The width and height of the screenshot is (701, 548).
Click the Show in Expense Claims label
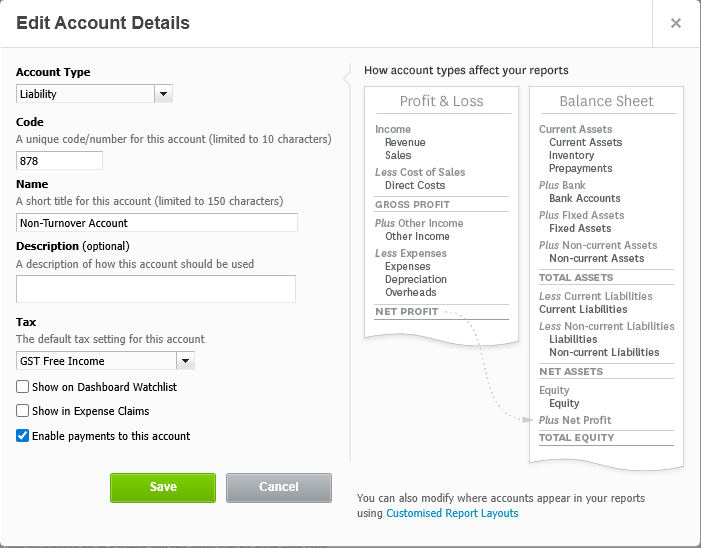[90, 411]
